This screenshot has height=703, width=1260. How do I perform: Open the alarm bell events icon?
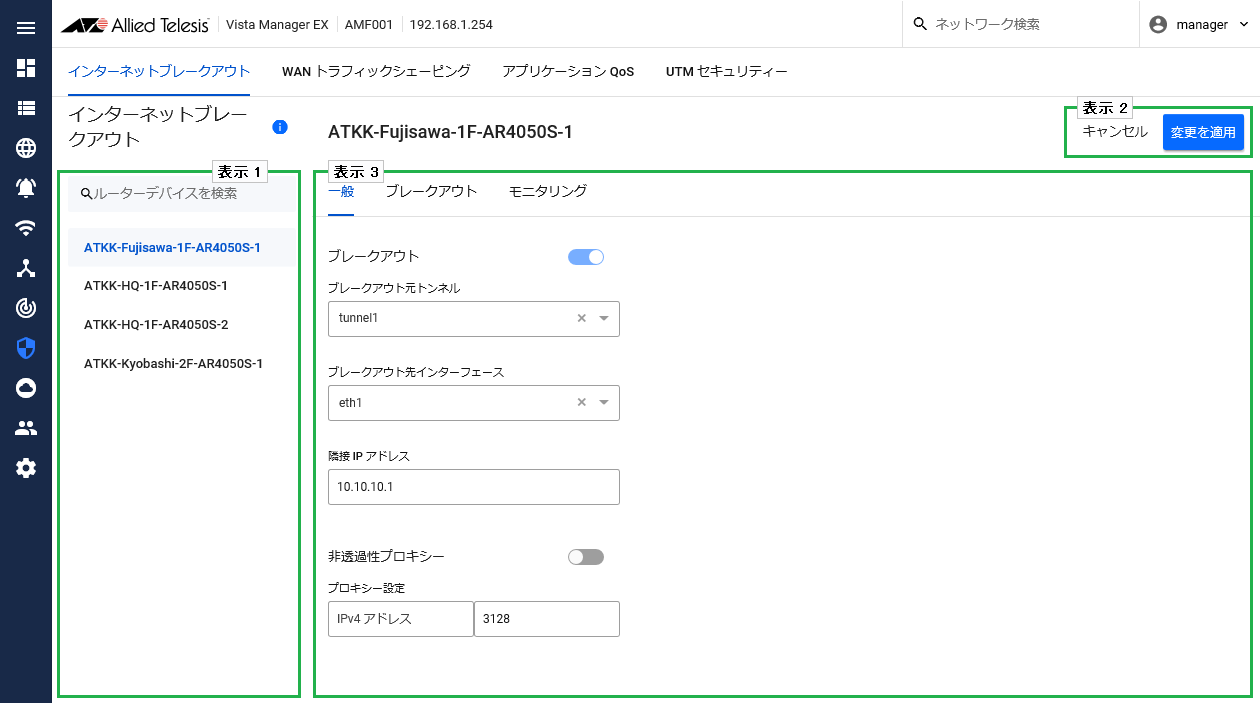[x=26, y=188]
